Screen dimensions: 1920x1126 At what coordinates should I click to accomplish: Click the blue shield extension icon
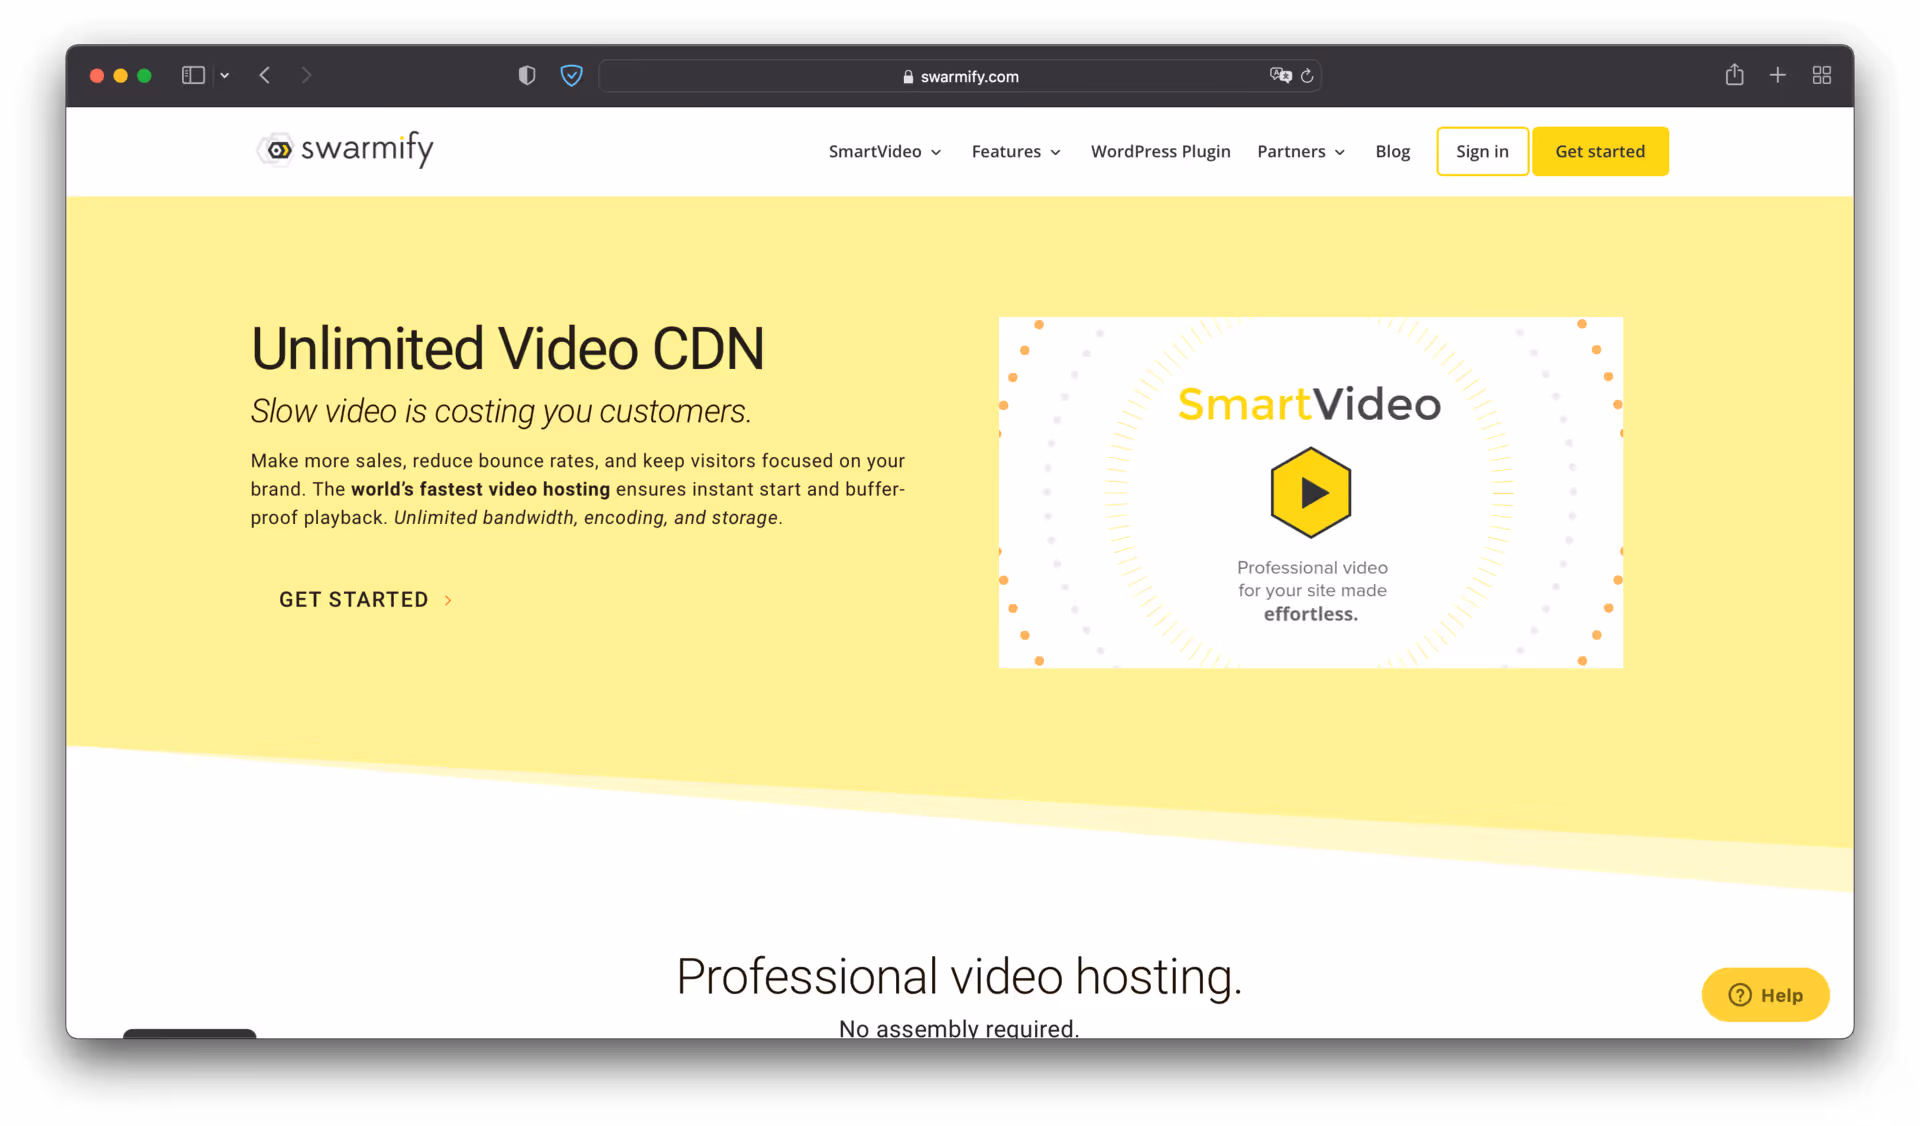coord(571,75)
